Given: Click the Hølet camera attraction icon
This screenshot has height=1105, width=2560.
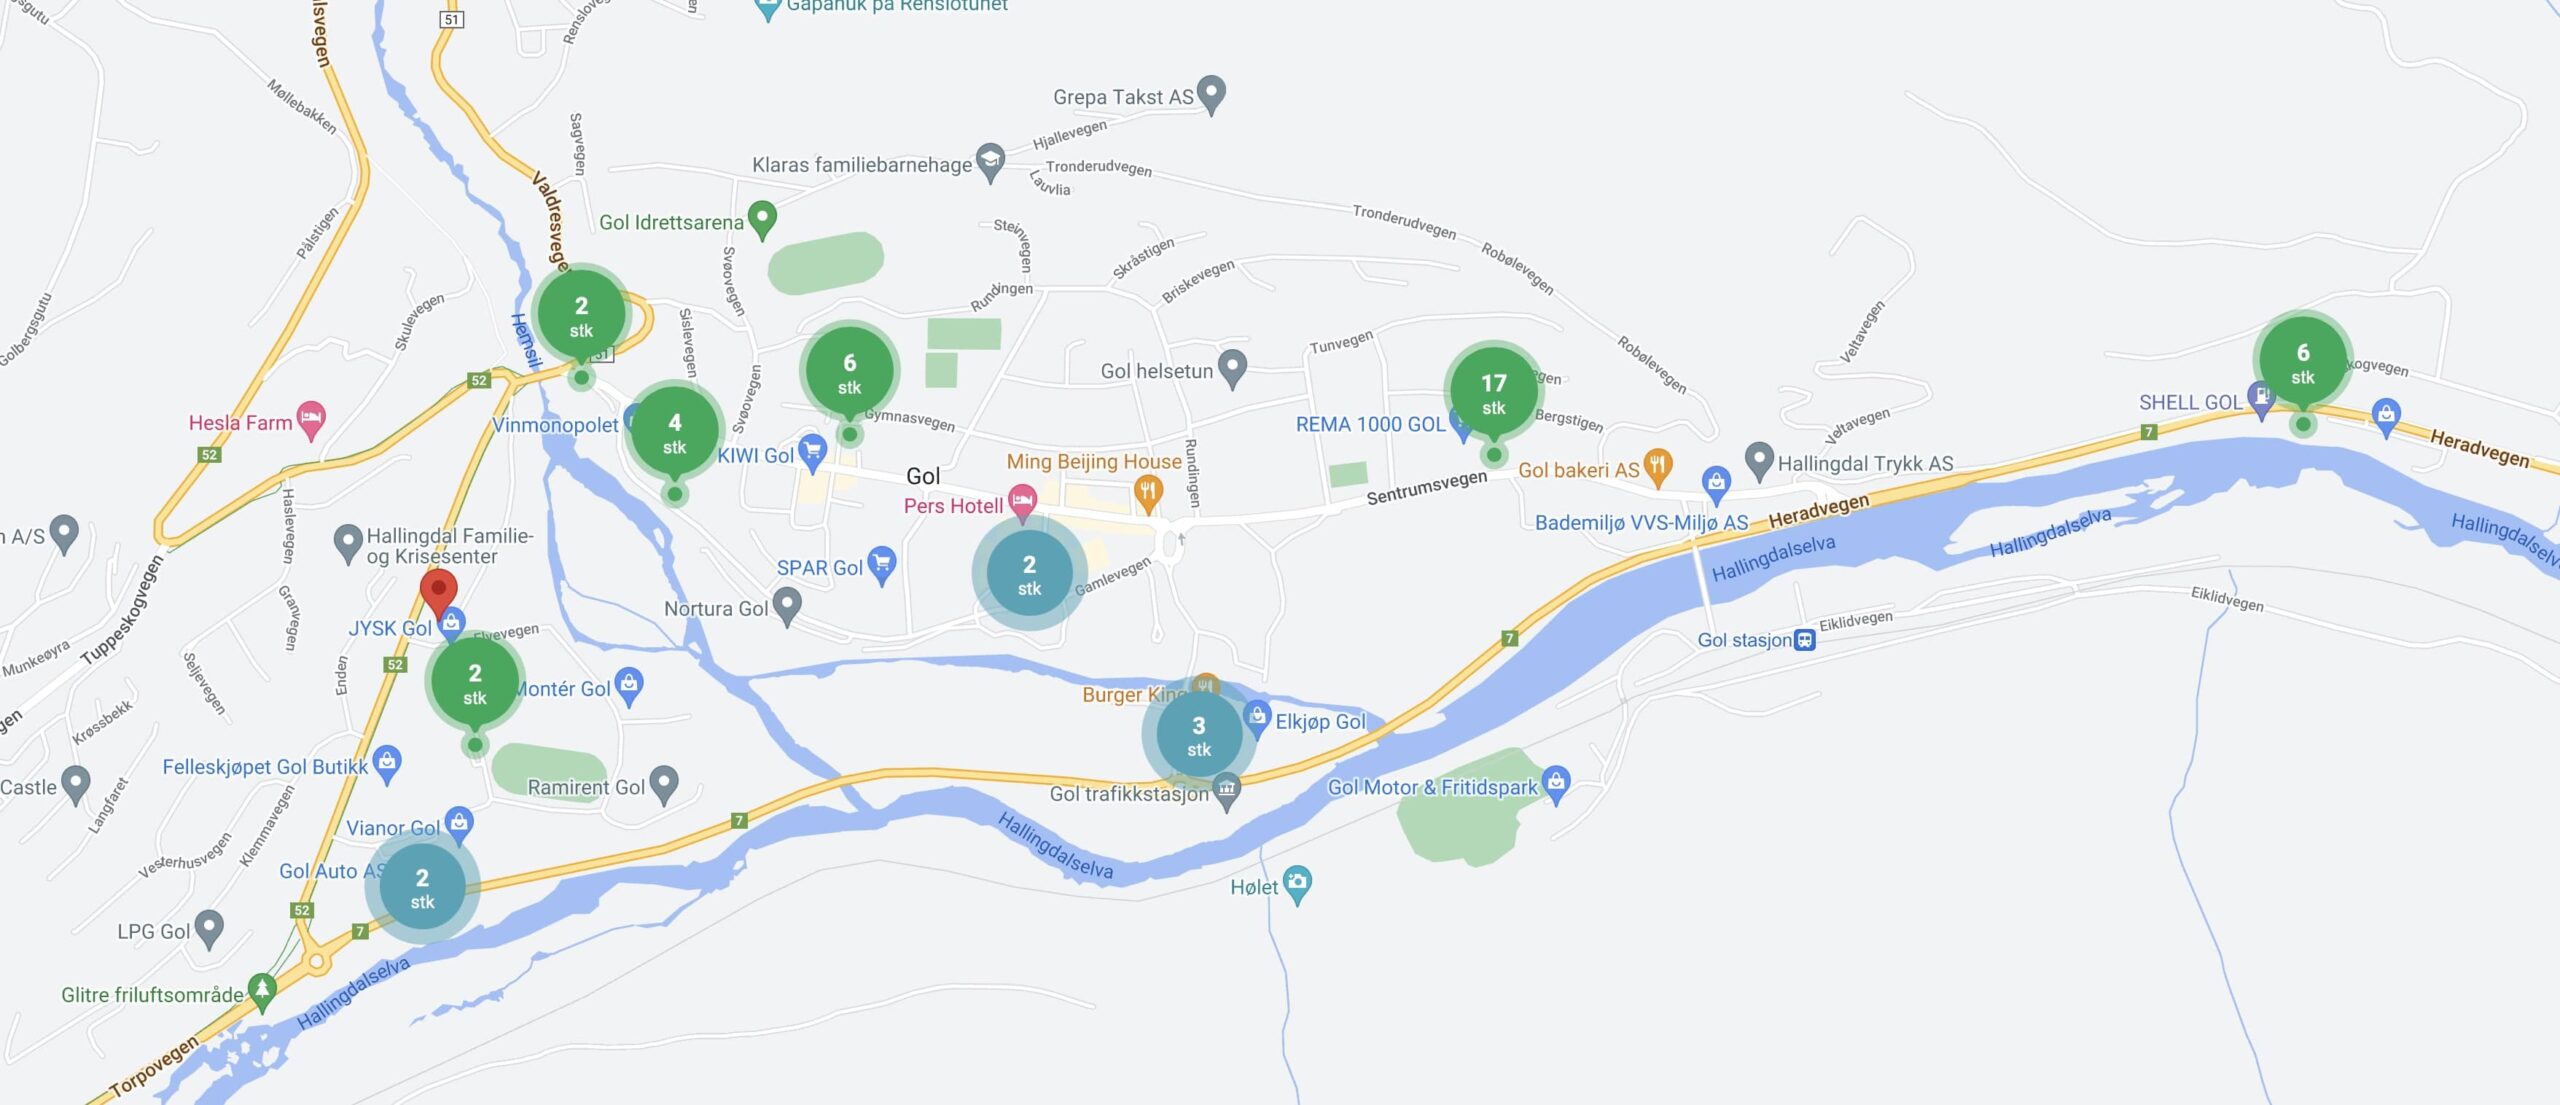Looking at the screenshot, I should [1297, 885].
